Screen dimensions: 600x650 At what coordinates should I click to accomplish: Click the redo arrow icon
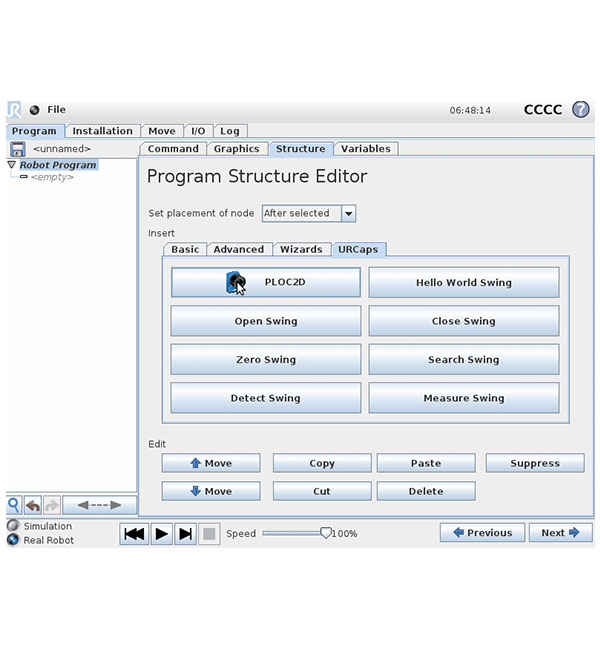pyautogui.click(x=52, y=505)
